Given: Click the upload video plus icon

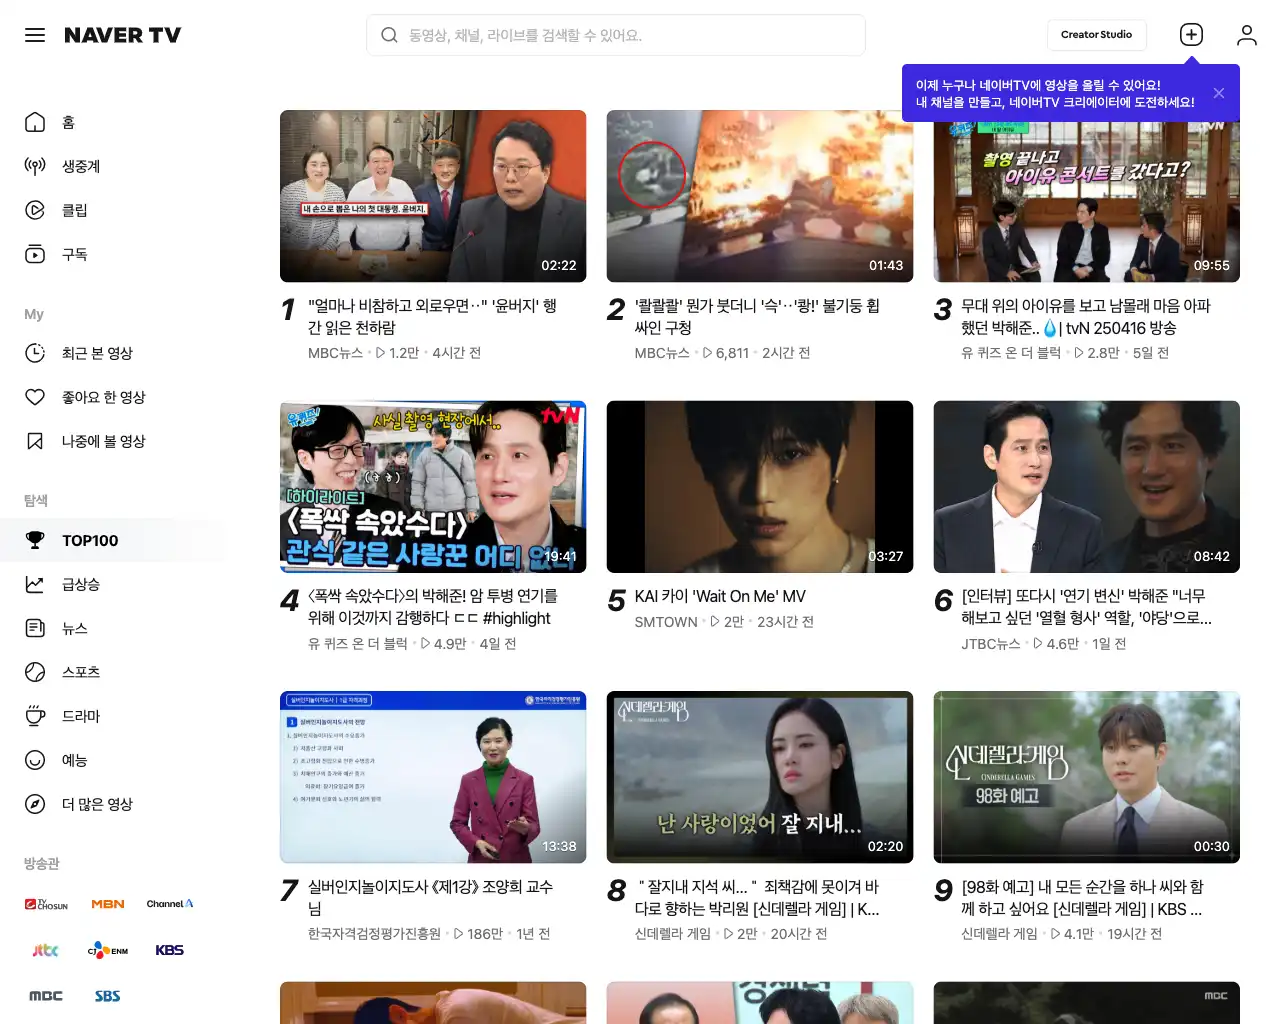Looking at the screenshot, I should point(1191,35).
